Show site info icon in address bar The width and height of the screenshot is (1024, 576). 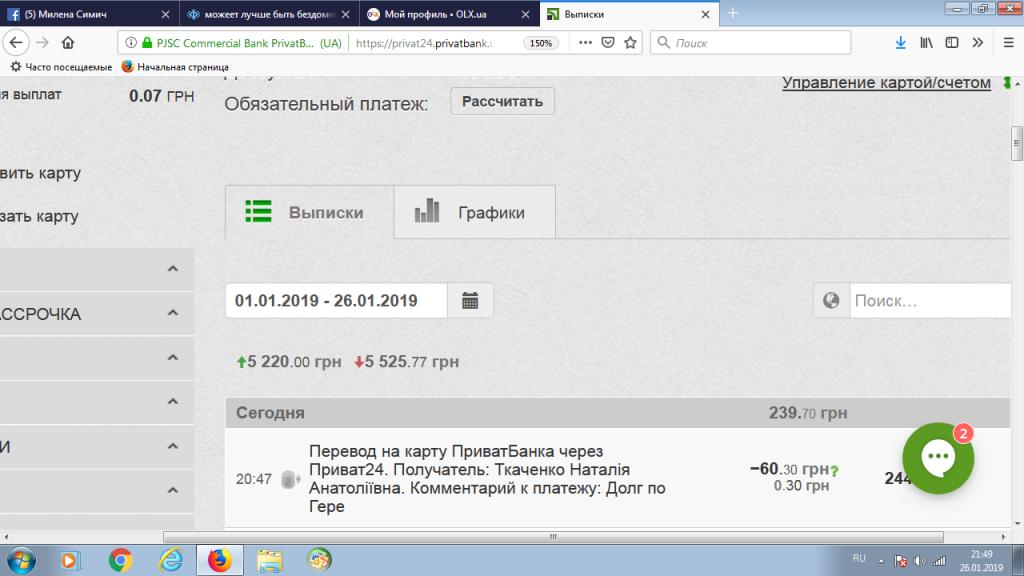131,42
